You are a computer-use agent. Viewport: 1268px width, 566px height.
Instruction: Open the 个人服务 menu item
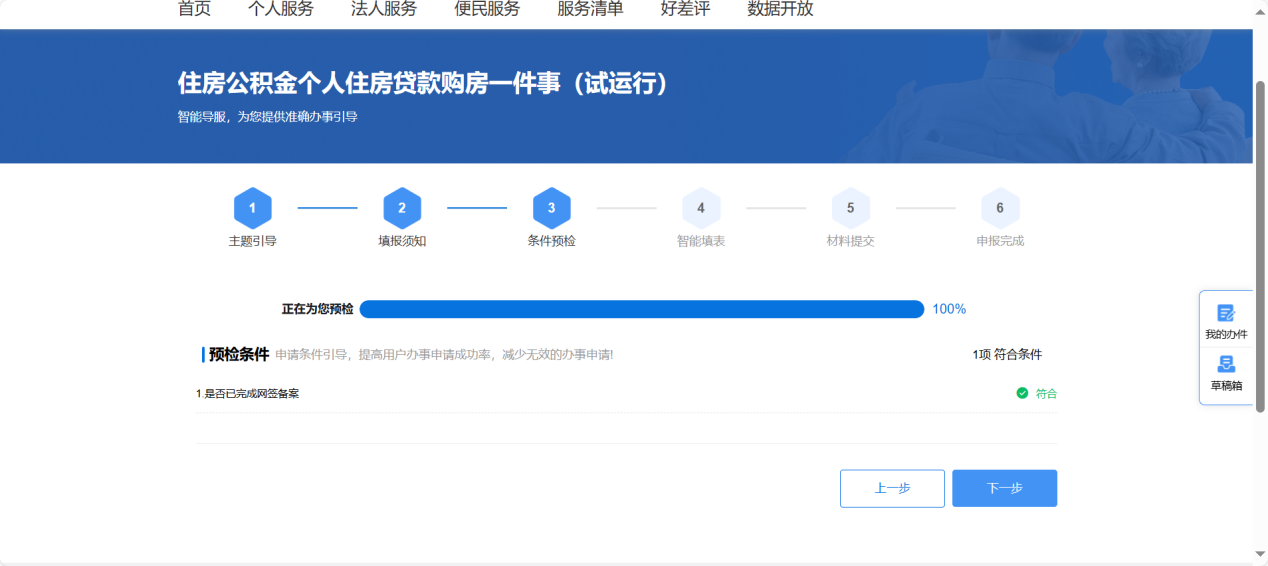coord(281,9)
